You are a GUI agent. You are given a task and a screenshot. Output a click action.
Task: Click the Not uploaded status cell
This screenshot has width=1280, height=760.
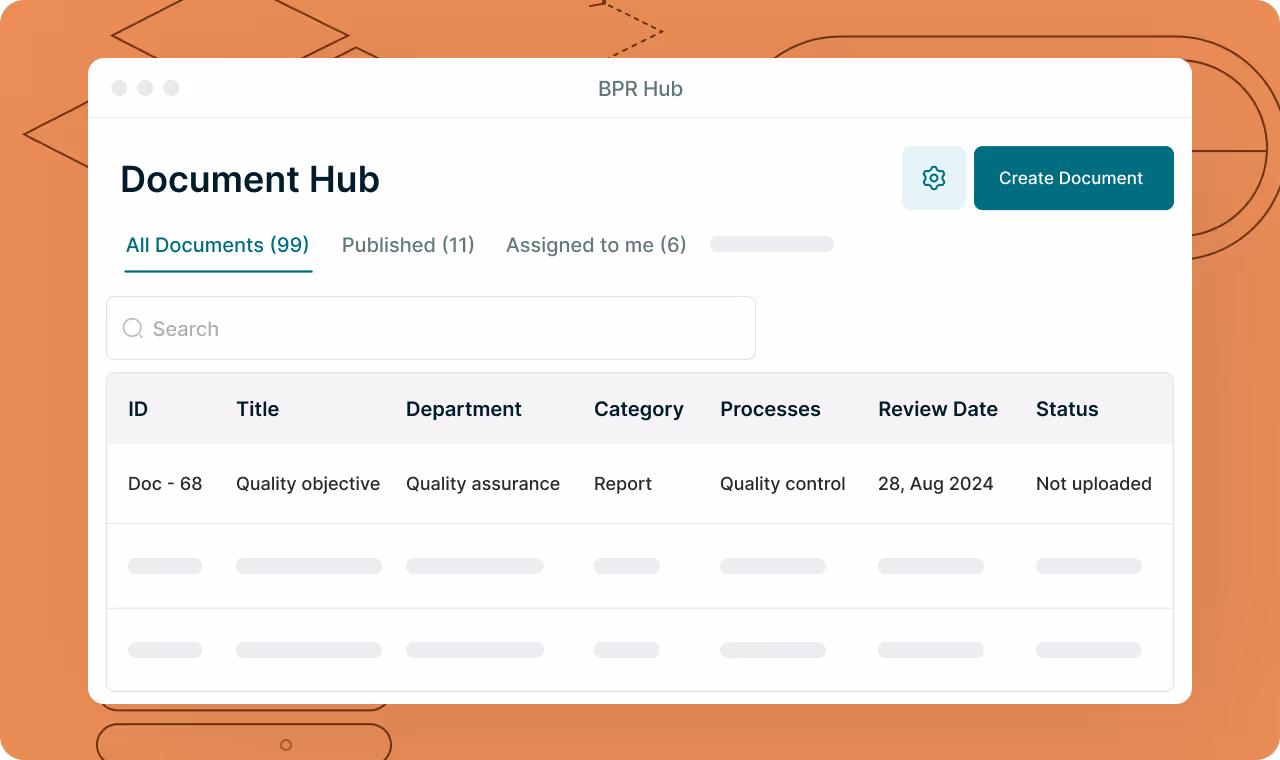(x=1094, y=484)
